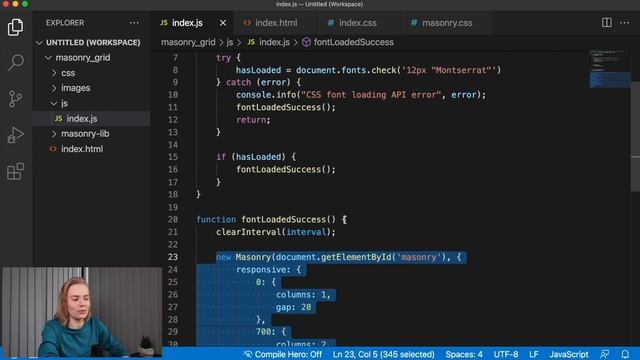640x360 pixels.
Task: Click the 'console.info' line of code
Action: coord(361,95)
